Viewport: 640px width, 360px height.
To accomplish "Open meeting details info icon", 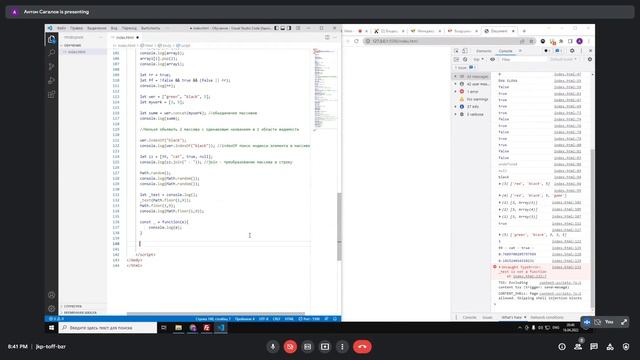I will click(x=562, y=347).
